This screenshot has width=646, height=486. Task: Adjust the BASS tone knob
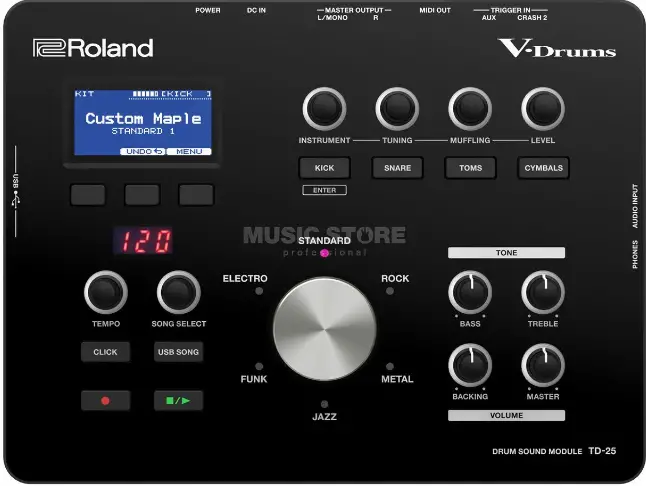click(x=470, y=292)
